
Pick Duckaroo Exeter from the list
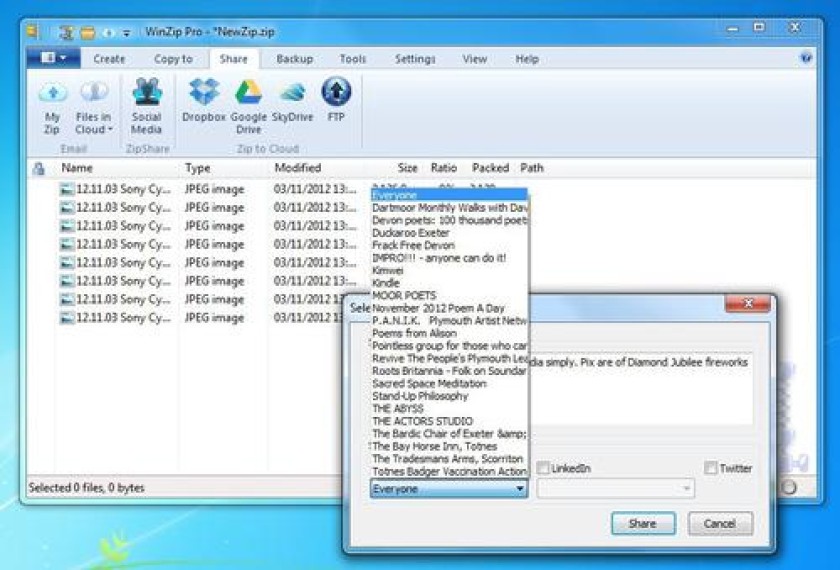point(449,232)
